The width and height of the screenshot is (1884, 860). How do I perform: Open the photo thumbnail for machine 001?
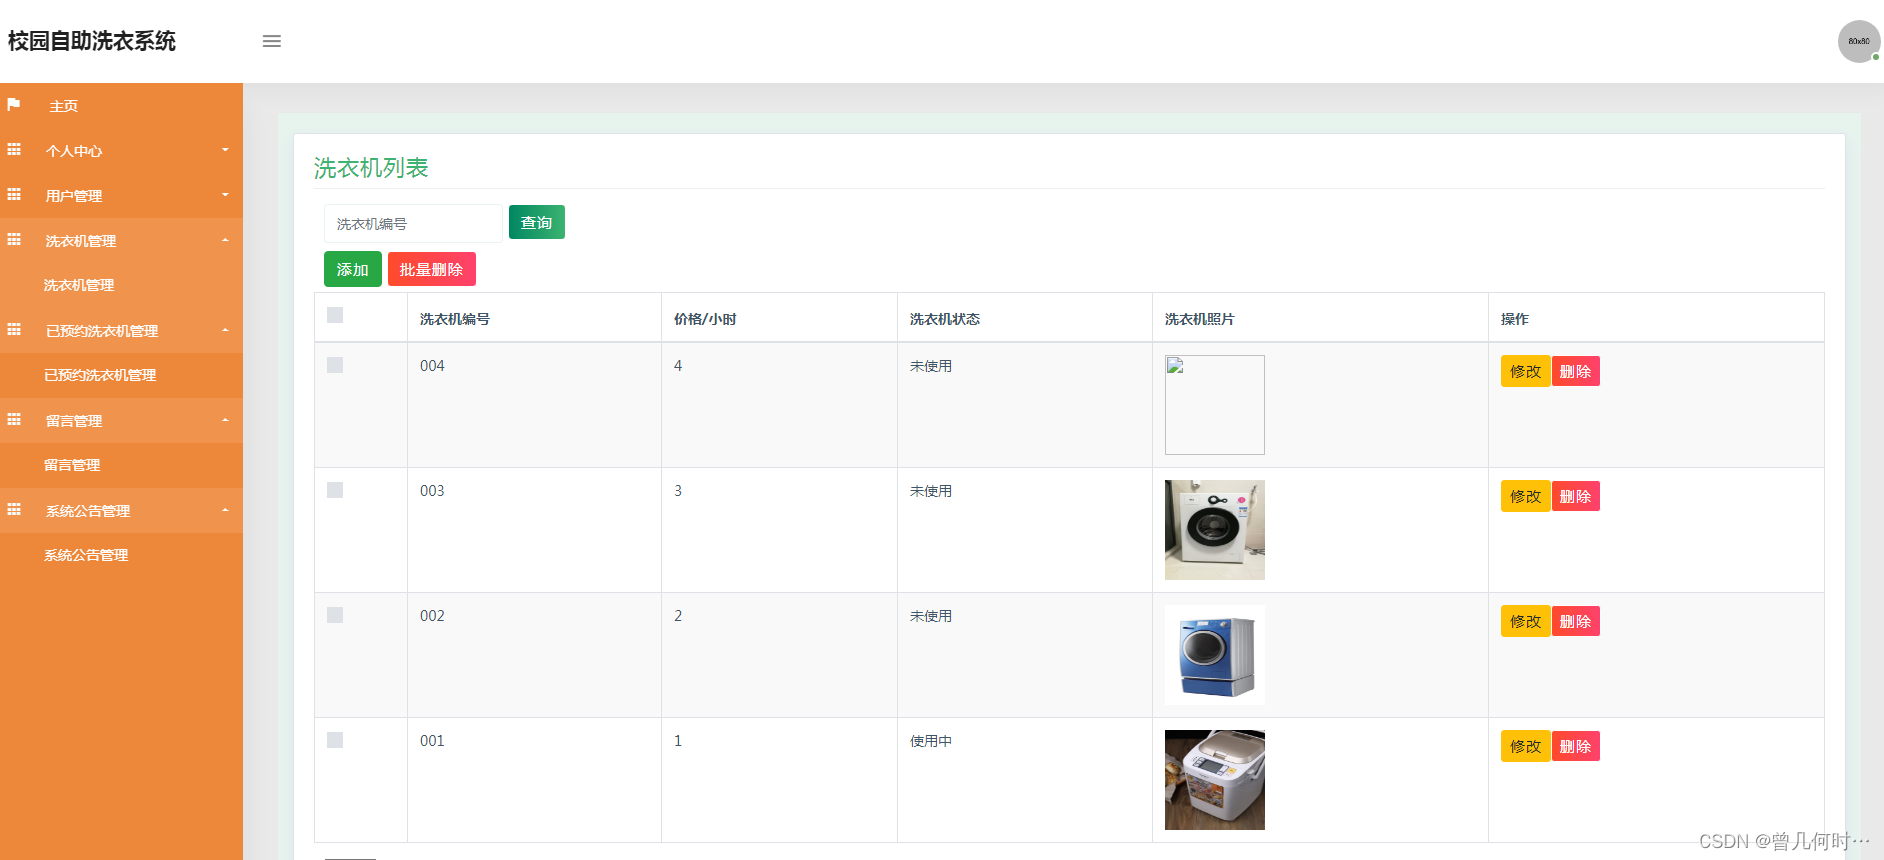(1215, 780)
